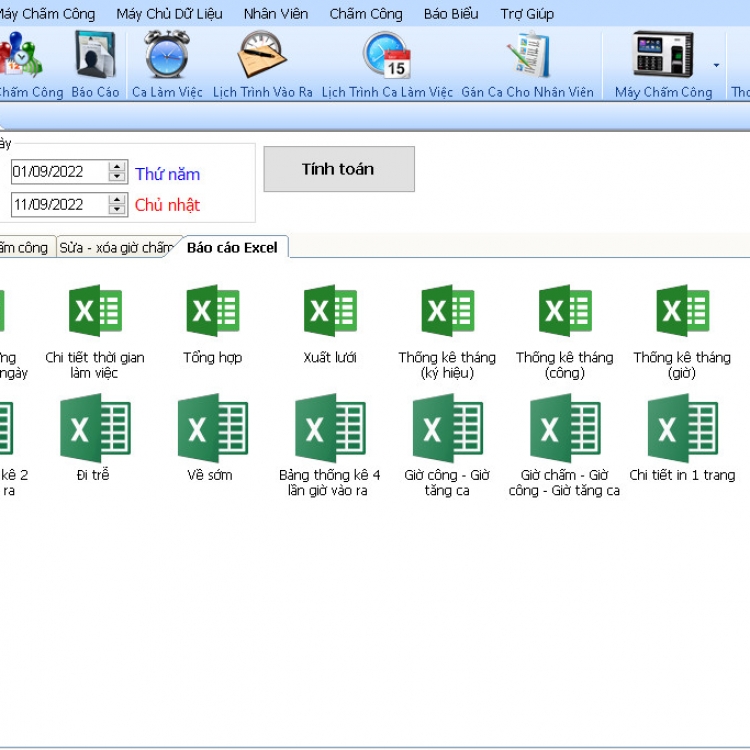Open Chi tiết in 1 trang report
The width and height of the screenshot is (750, 750).
682,429
